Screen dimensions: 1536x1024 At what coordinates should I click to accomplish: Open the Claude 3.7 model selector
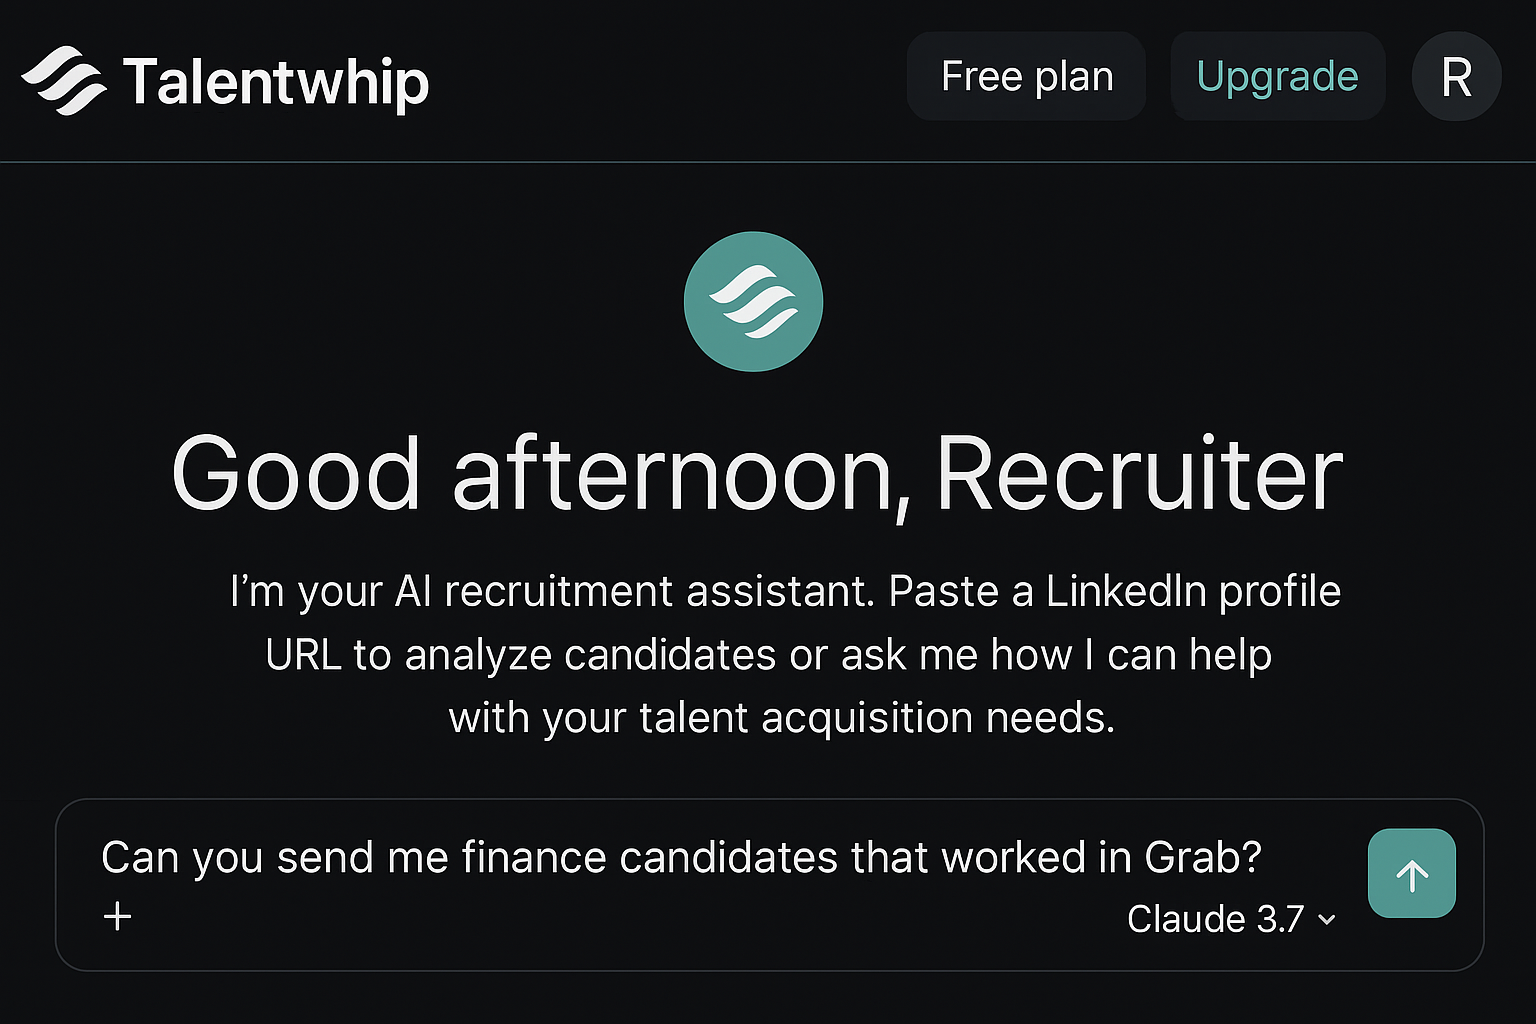pos(1231,918)
